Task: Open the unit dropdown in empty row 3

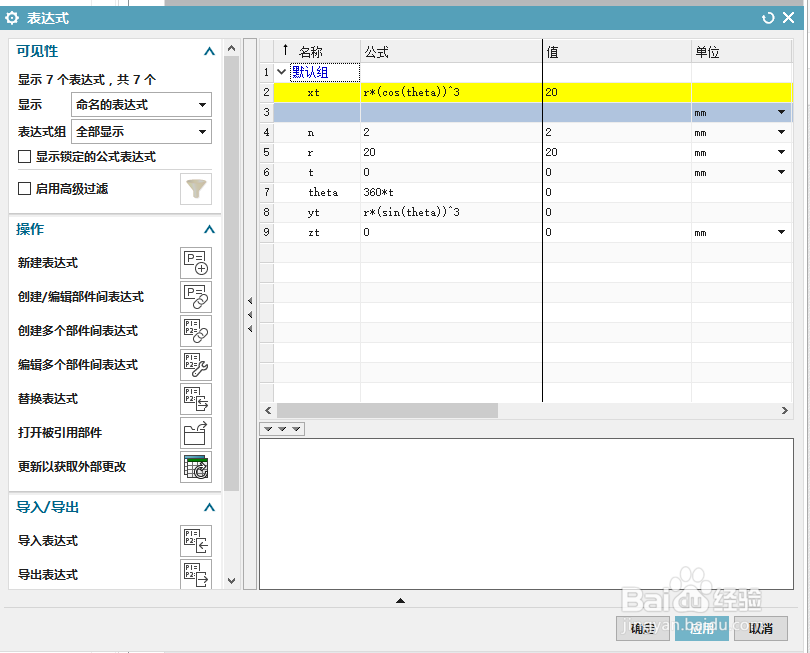Action: coord(781,112)
